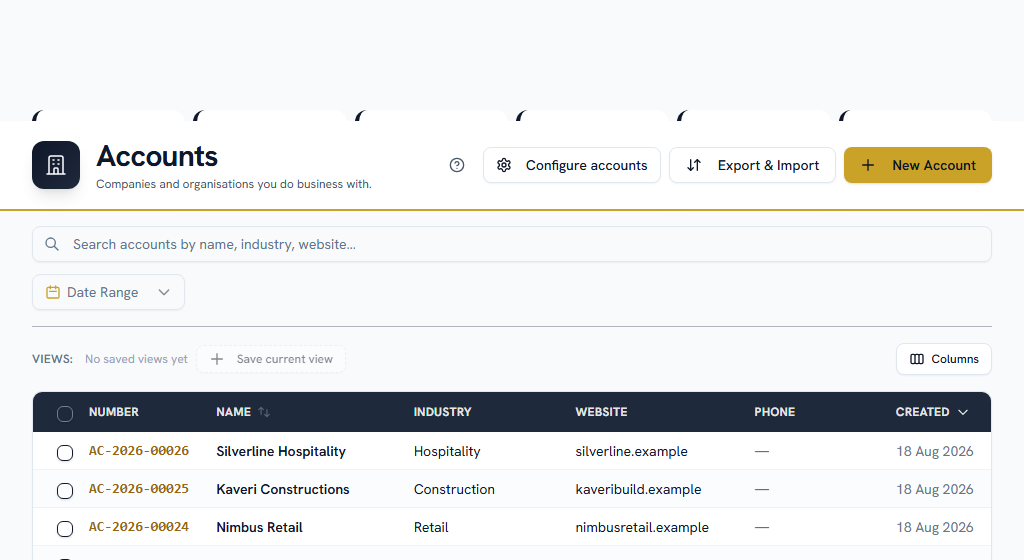Click silverline.example website cell

(x=632, y=452)
